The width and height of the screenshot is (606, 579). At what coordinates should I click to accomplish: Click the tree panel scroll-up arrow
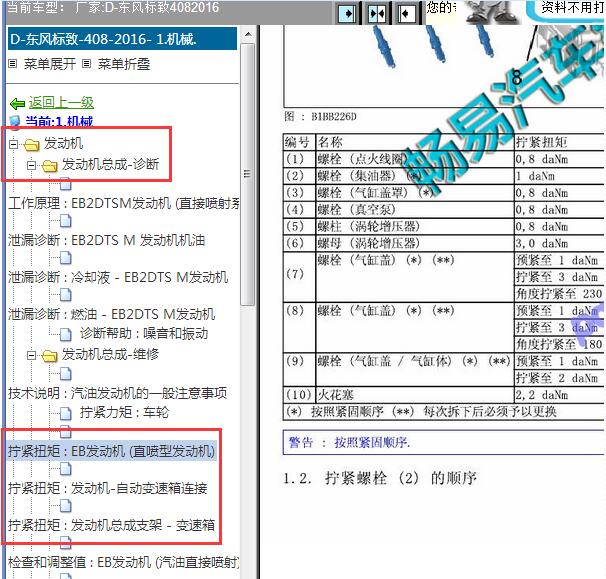248,35
